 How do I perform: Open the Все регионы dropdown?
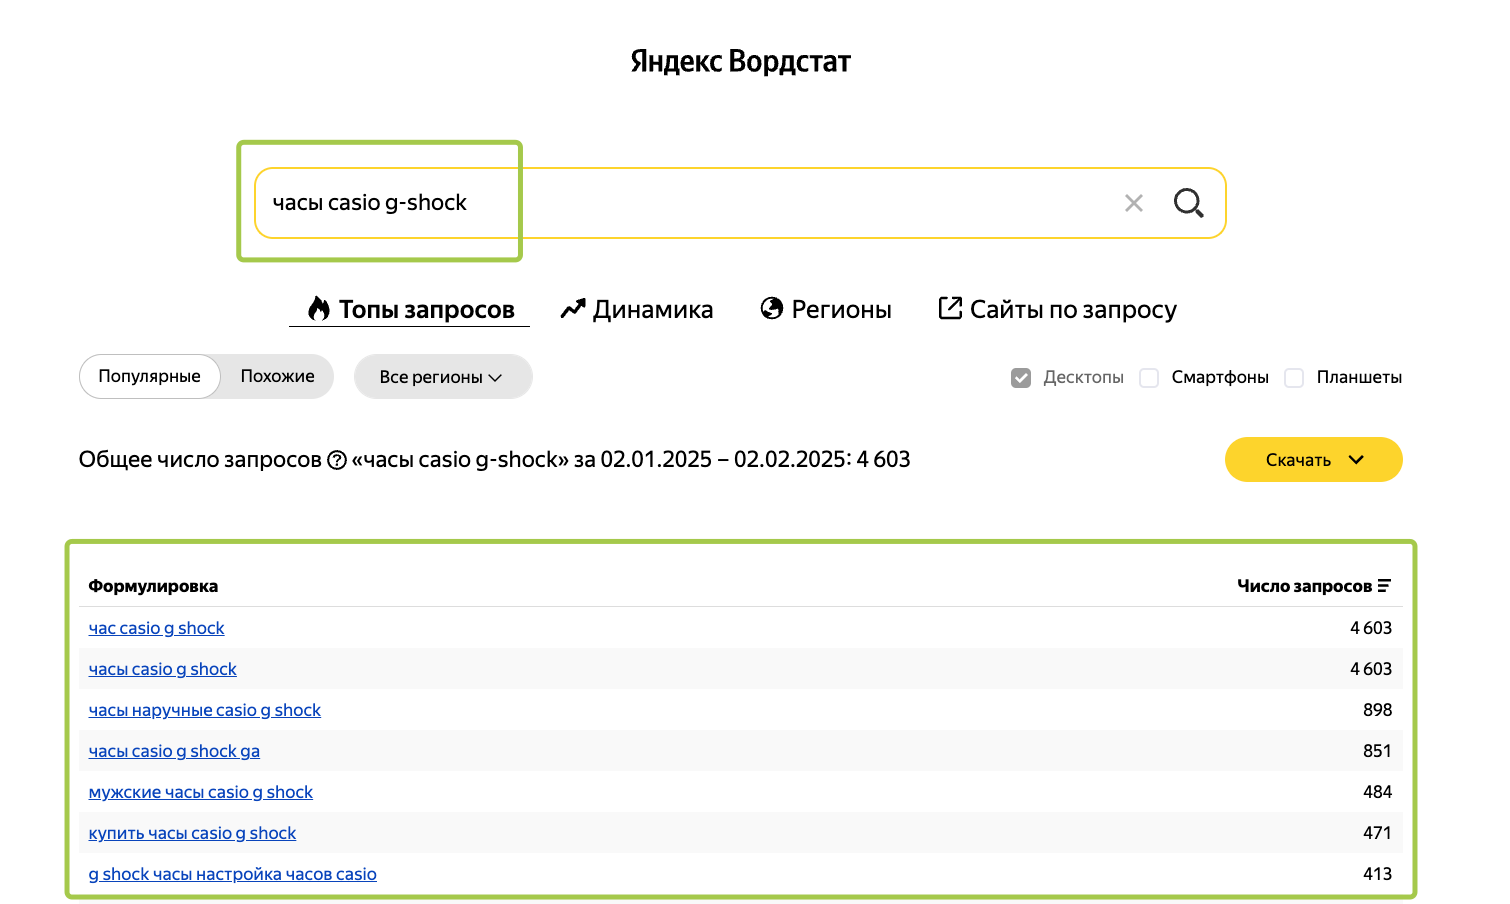(442, 376)
